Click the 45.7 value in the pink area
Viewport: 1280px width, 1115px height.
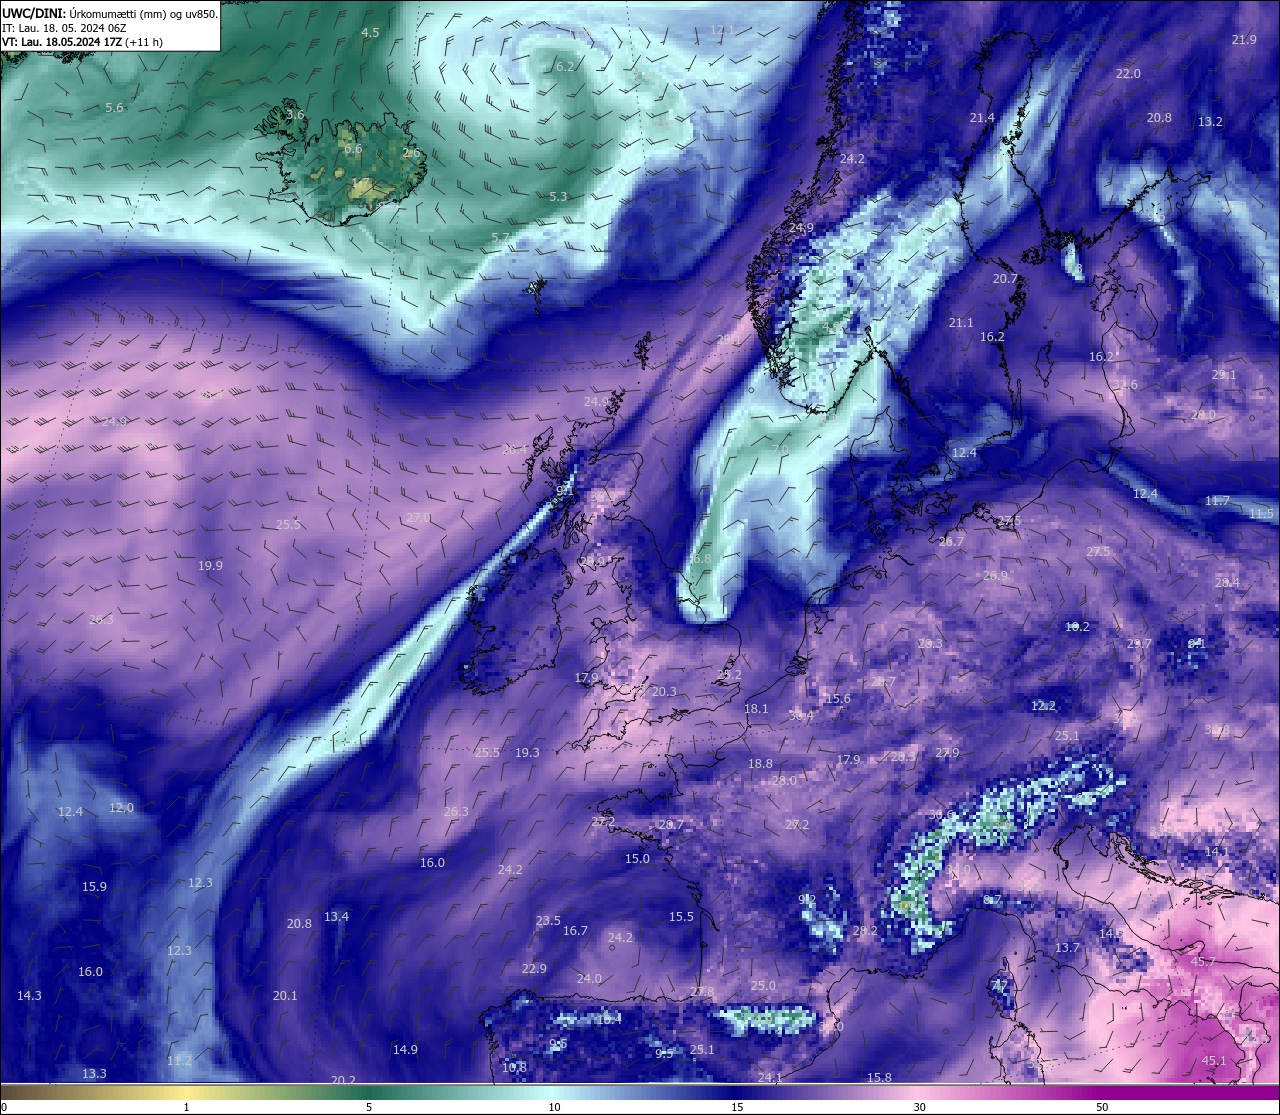click(x=1203, y=962)
